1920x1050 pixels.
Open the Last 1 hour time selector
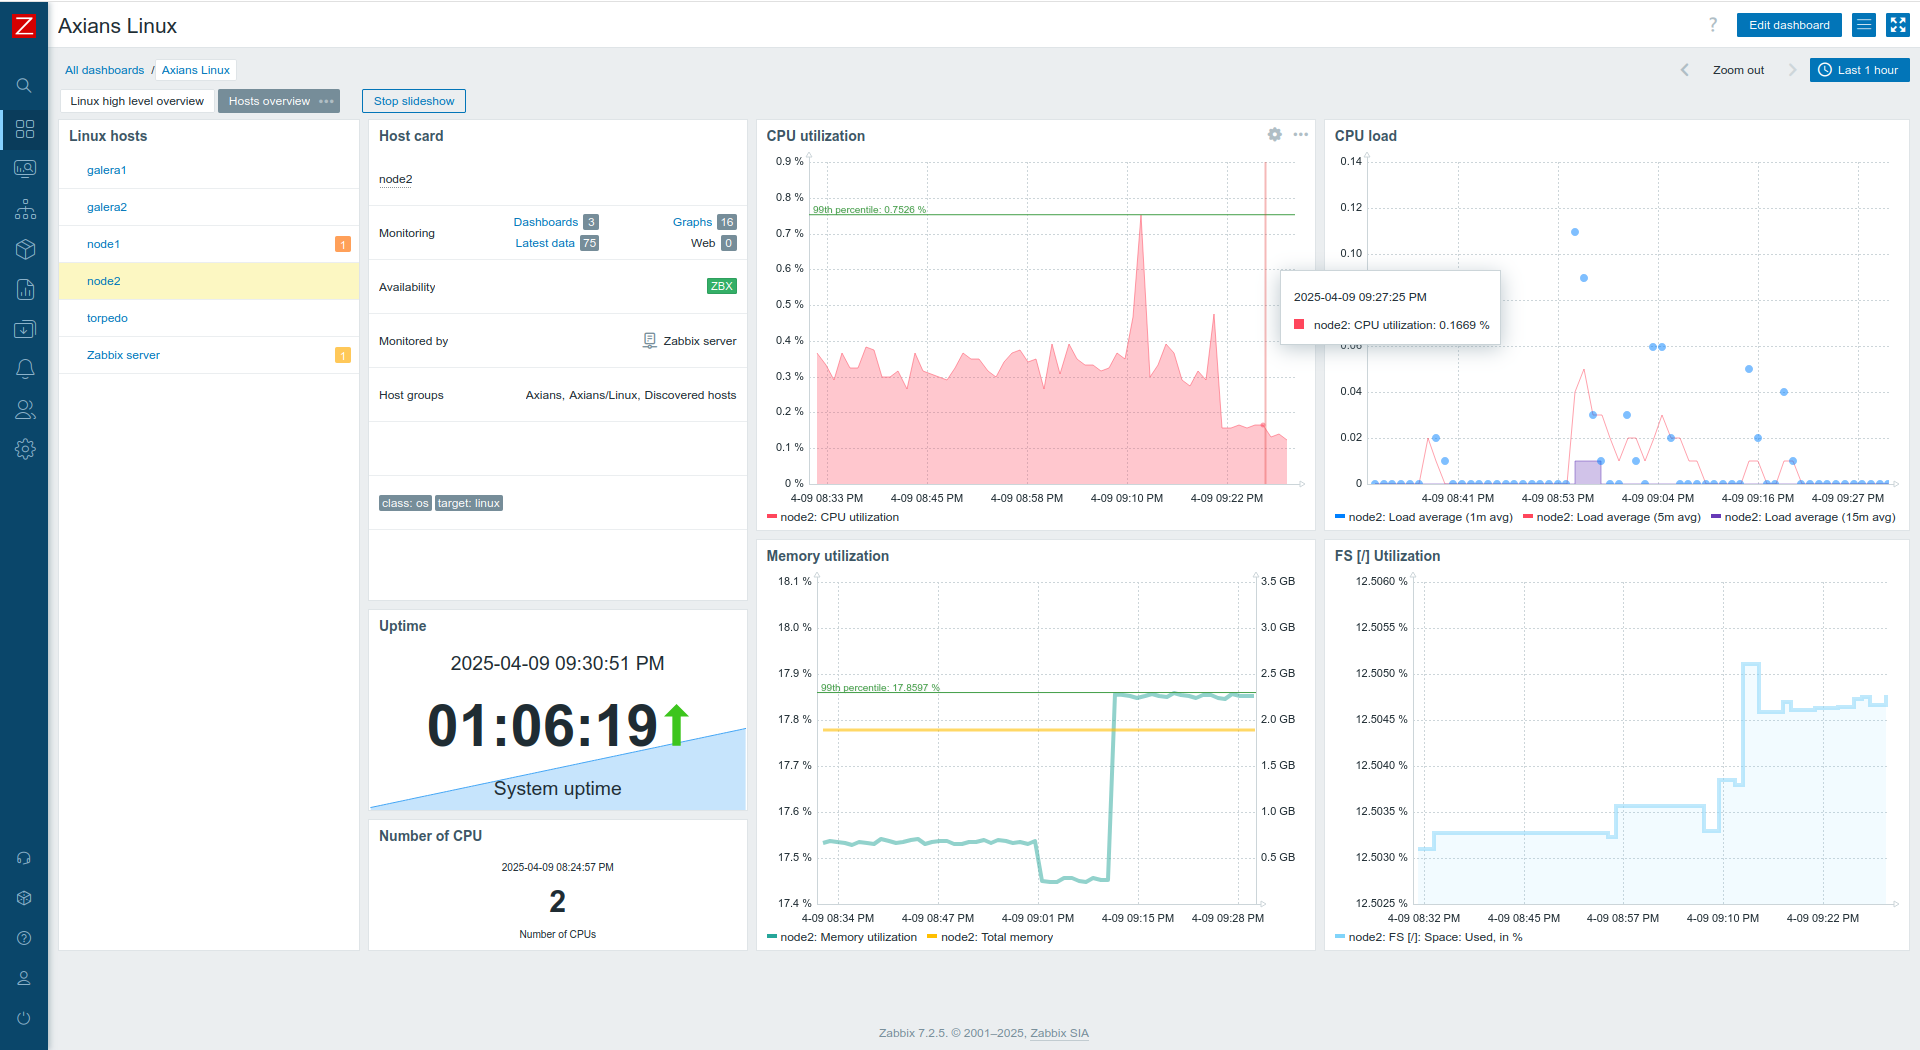pyautogui.click(x=1859, y=70)
